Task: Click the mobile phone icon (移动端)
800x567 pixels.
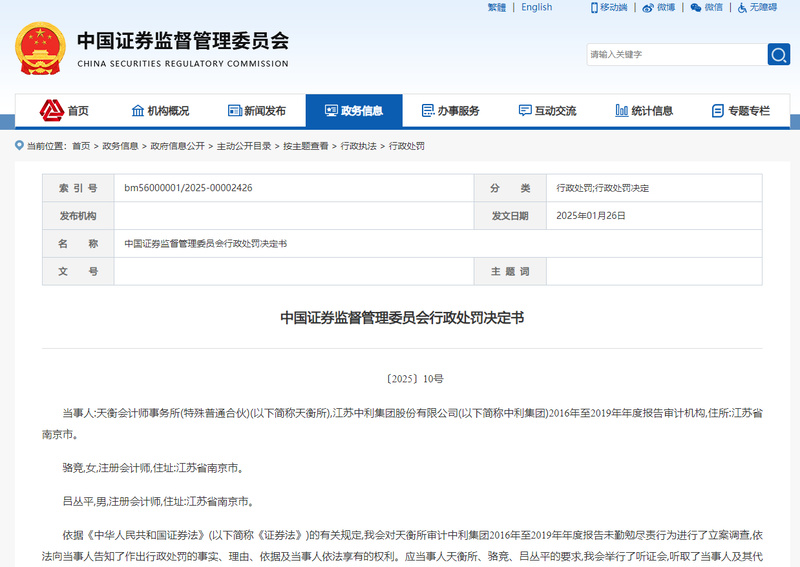Action: (x=594, y=8)
